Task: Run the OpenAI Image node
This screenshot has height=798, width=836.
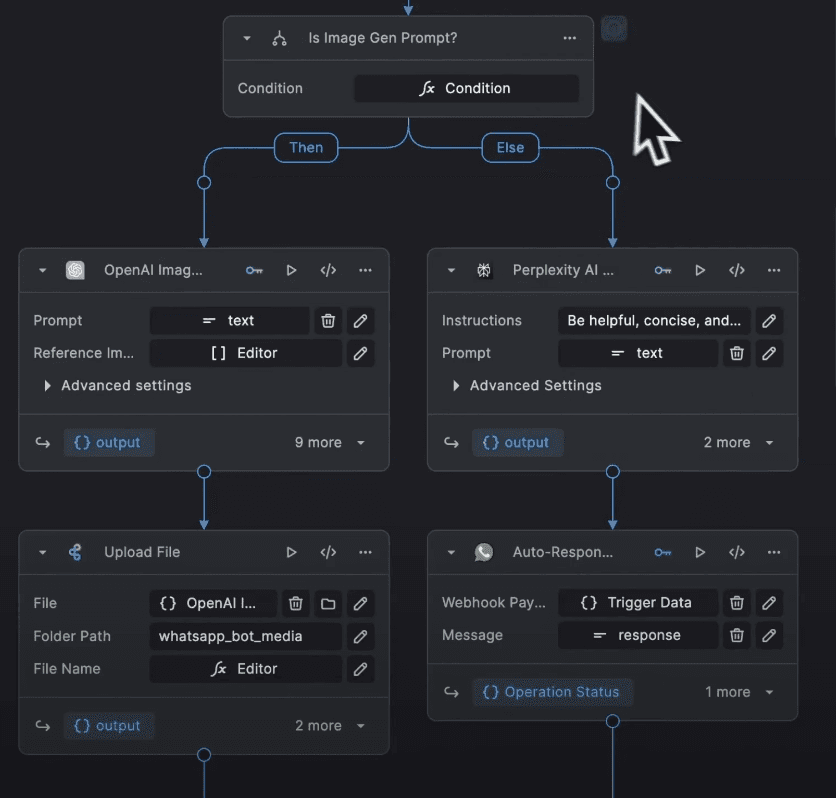Action: click(291, 270)
